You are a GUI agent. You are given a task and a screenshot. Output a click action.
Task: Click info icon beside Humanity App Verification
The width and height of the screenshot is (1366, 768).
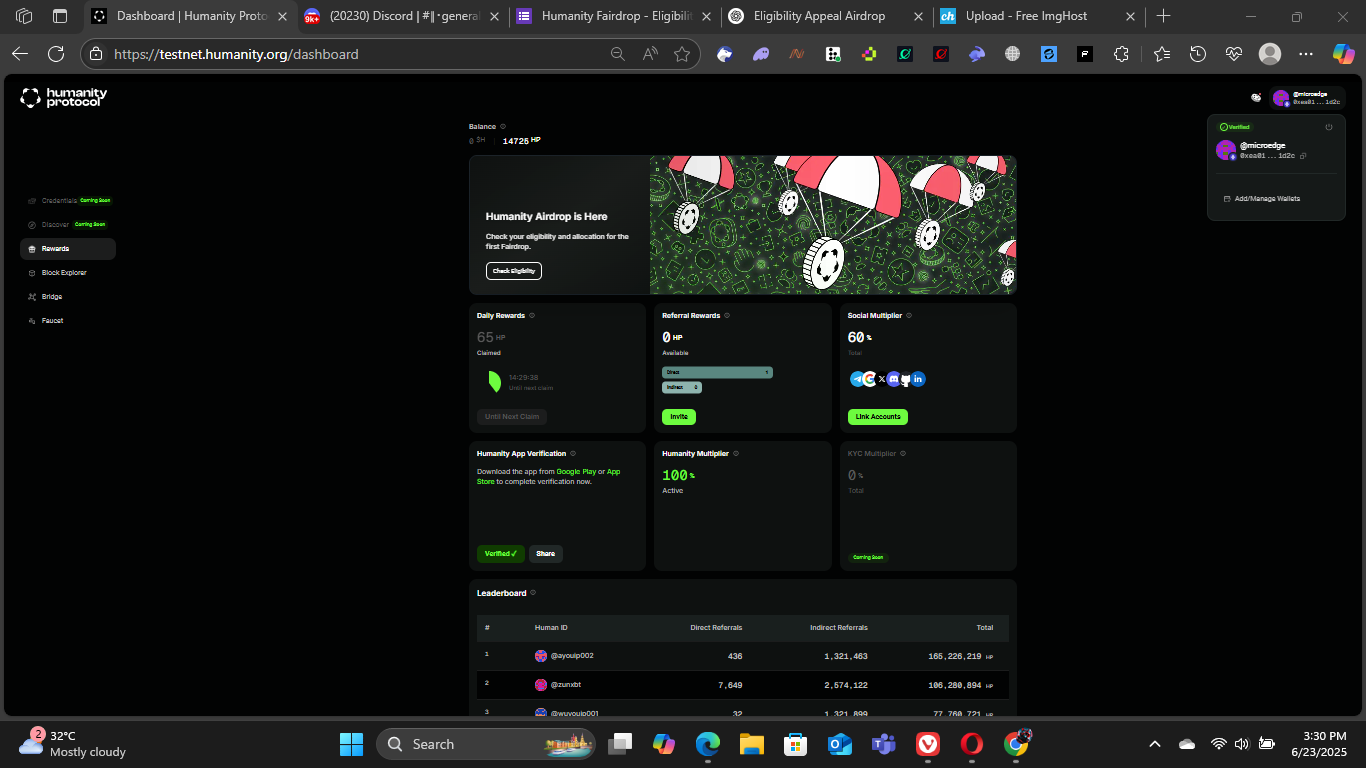(573, 454)
